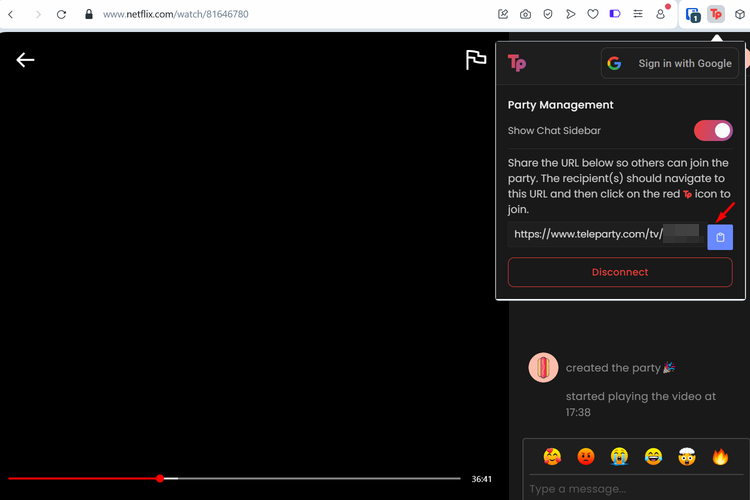Send the crying face emoji reaction

tap(619, 456)
